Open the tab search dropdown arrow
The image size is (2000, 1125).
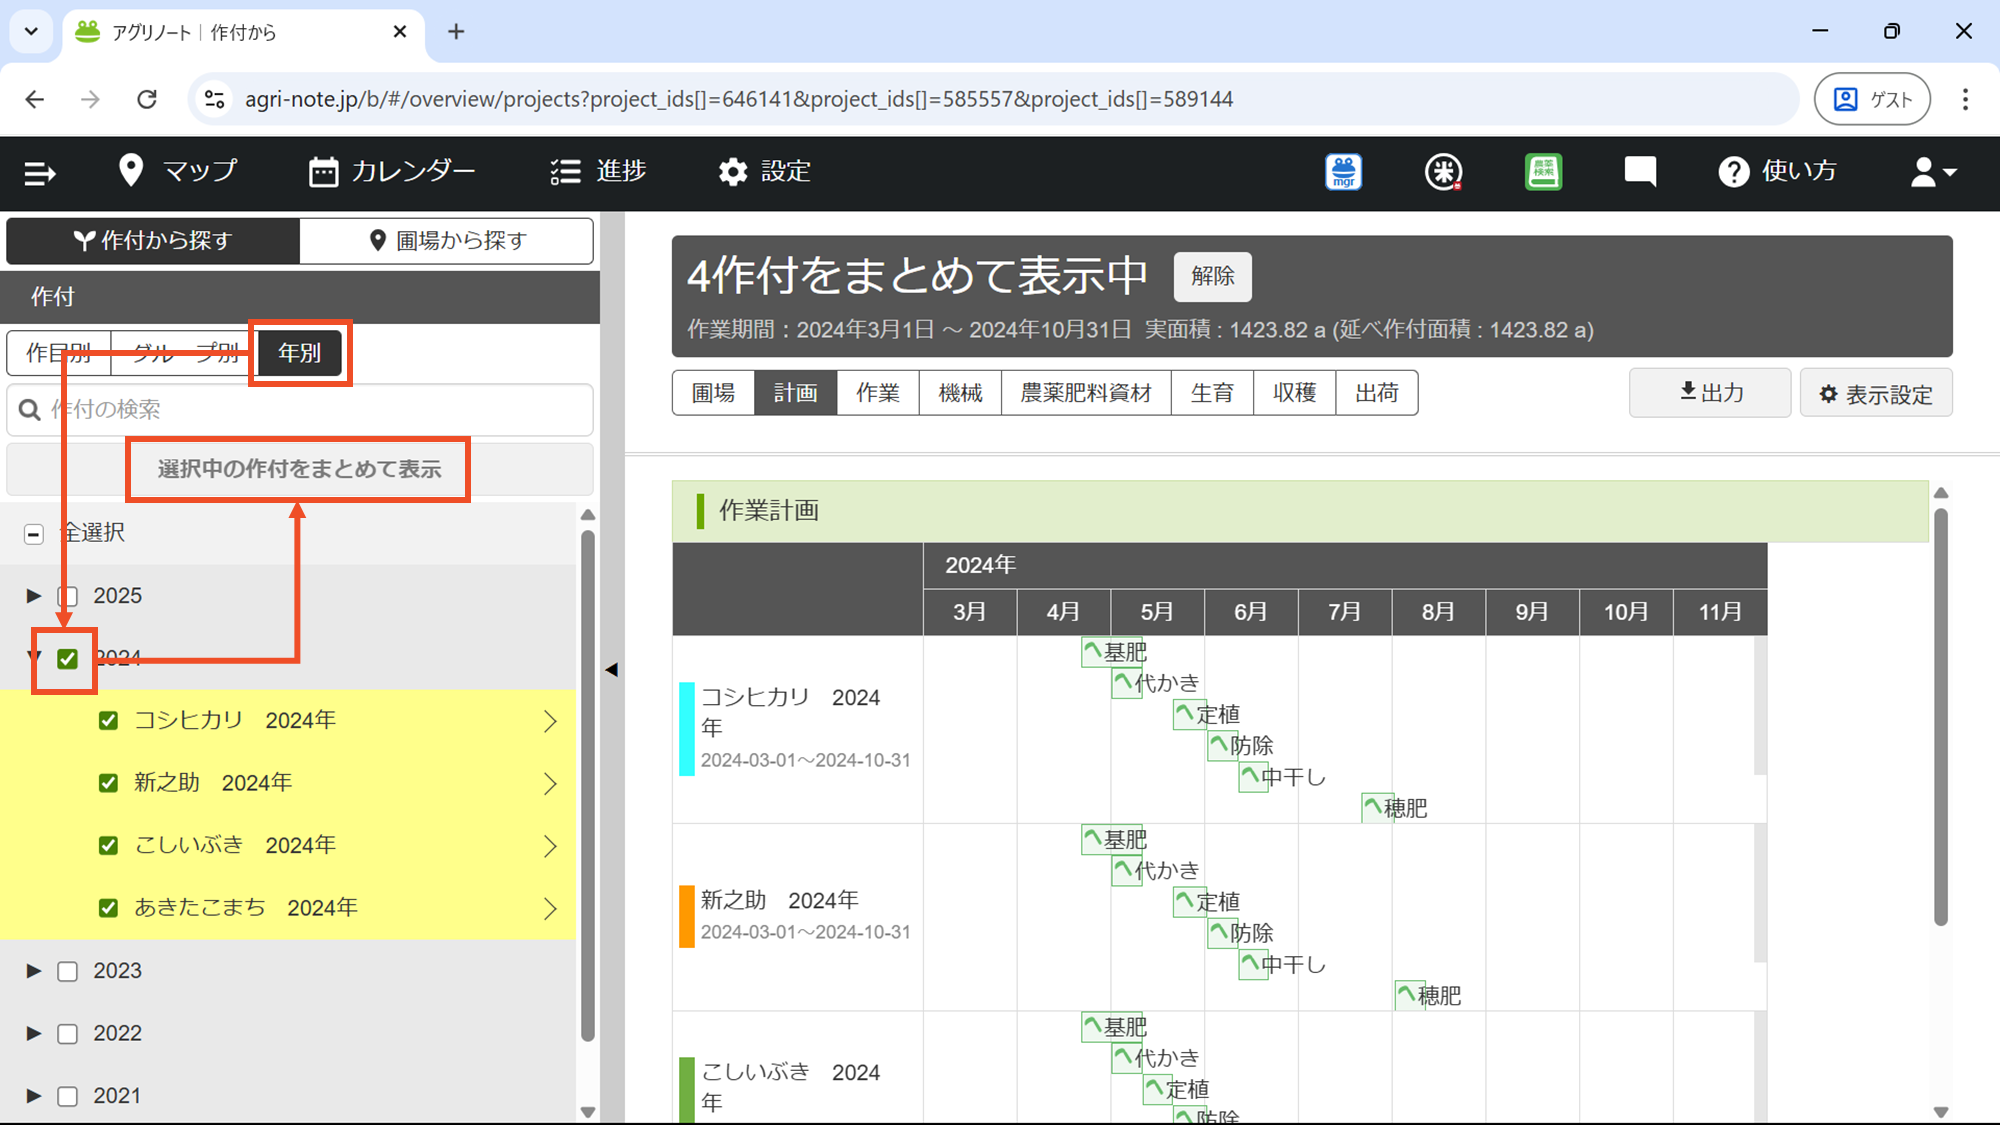pos(31,32)
